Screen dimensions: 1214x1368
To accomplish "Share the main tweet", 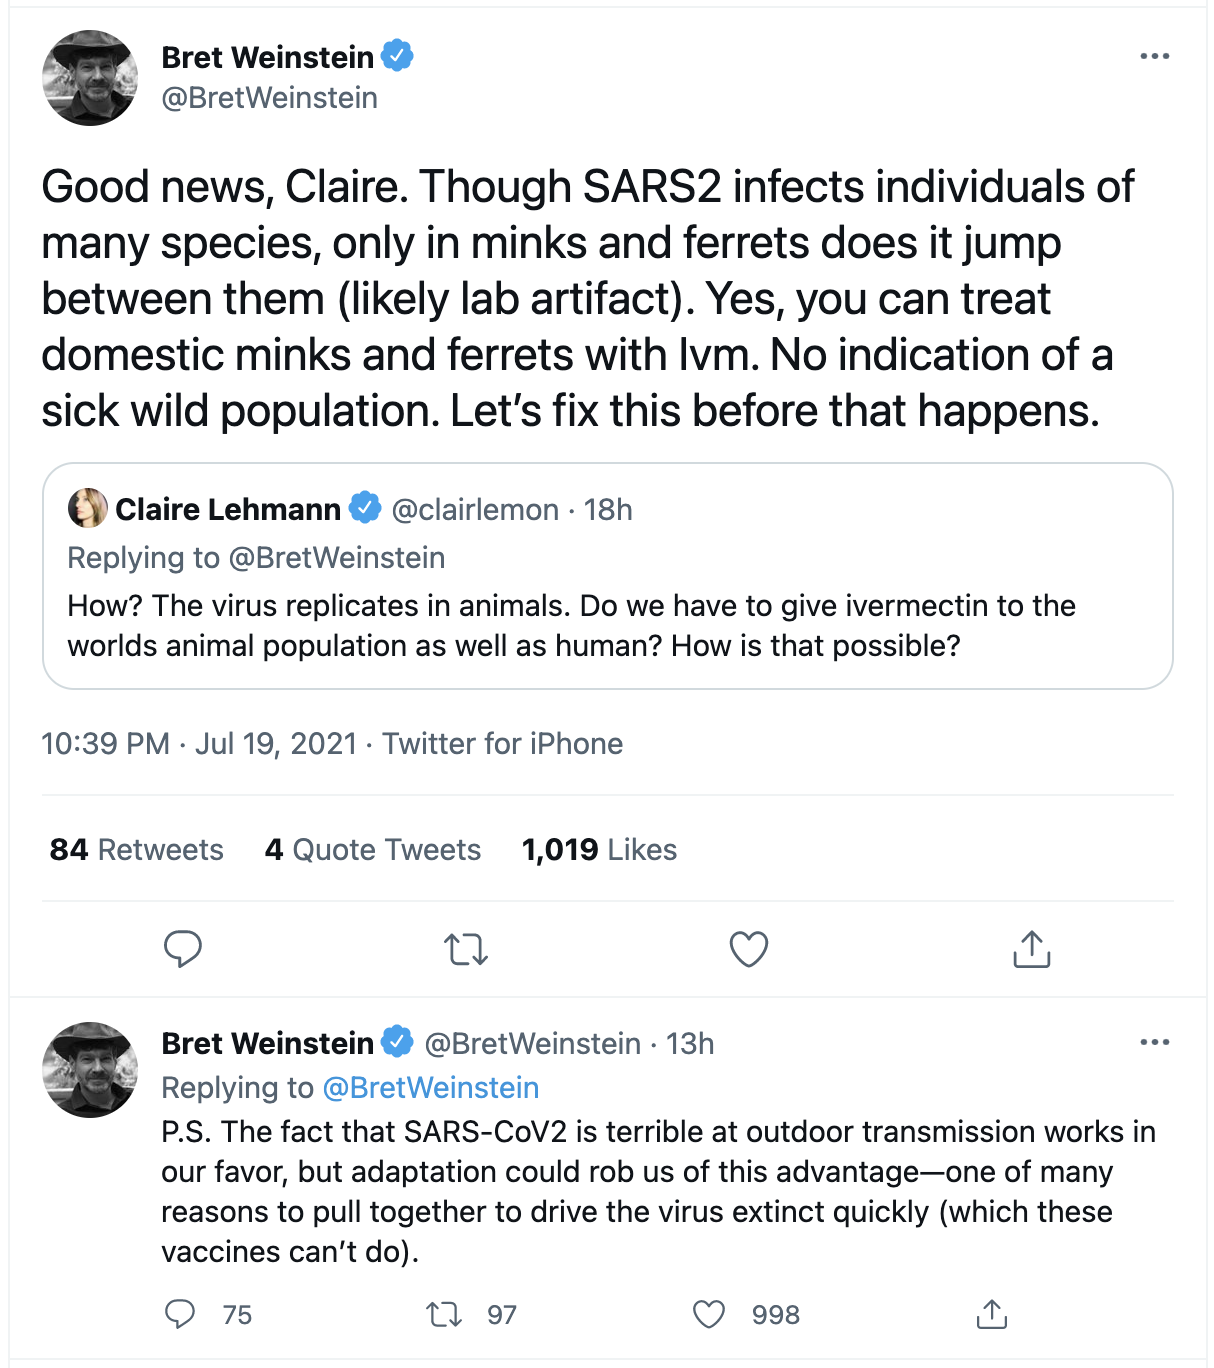I will [1031, 948].
